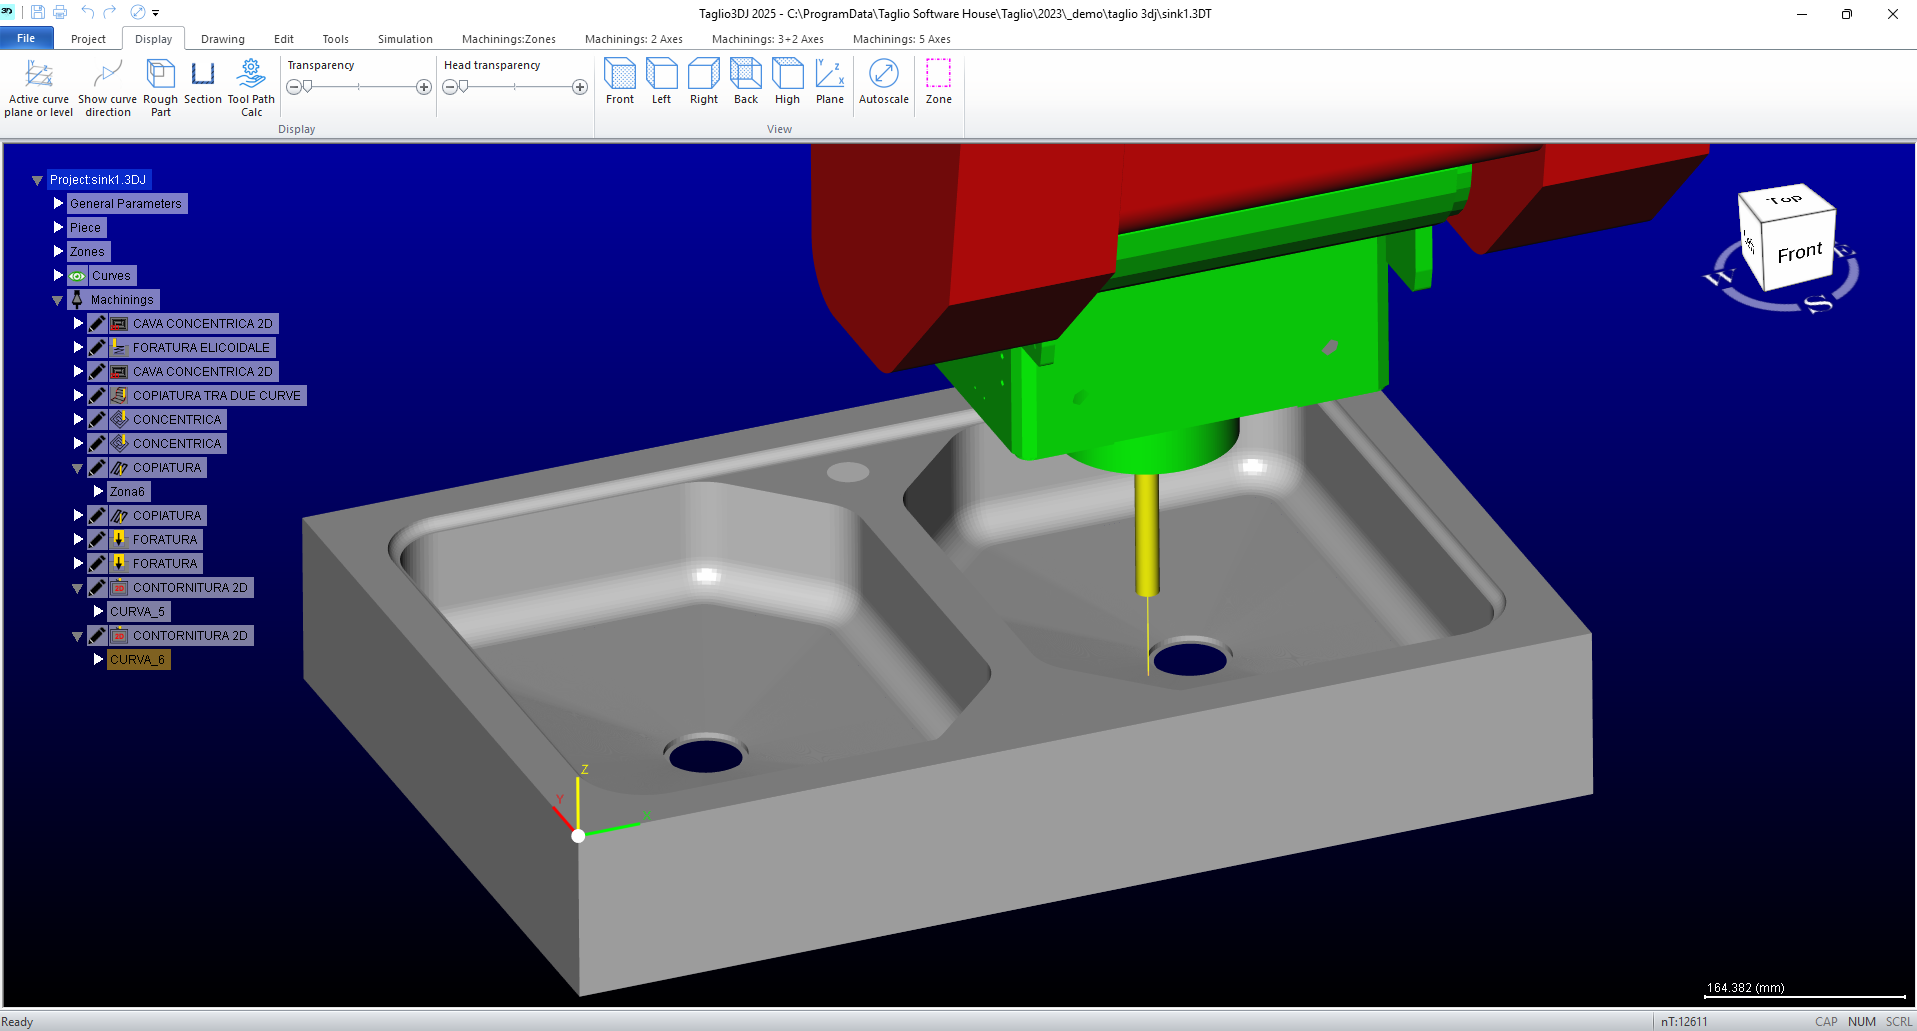Toggle Show curve direction

point(107,75)
